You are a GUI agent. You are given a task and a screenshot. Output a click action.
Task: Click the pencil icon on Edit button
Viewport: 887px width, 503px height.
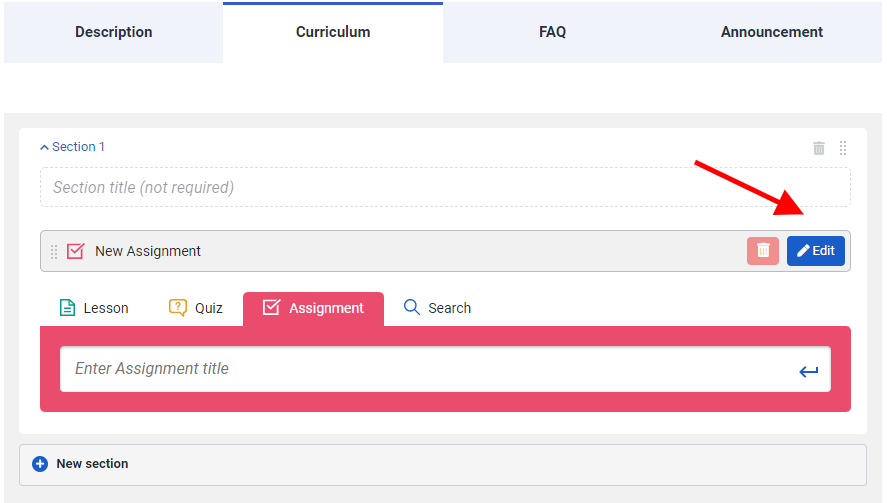803,251
